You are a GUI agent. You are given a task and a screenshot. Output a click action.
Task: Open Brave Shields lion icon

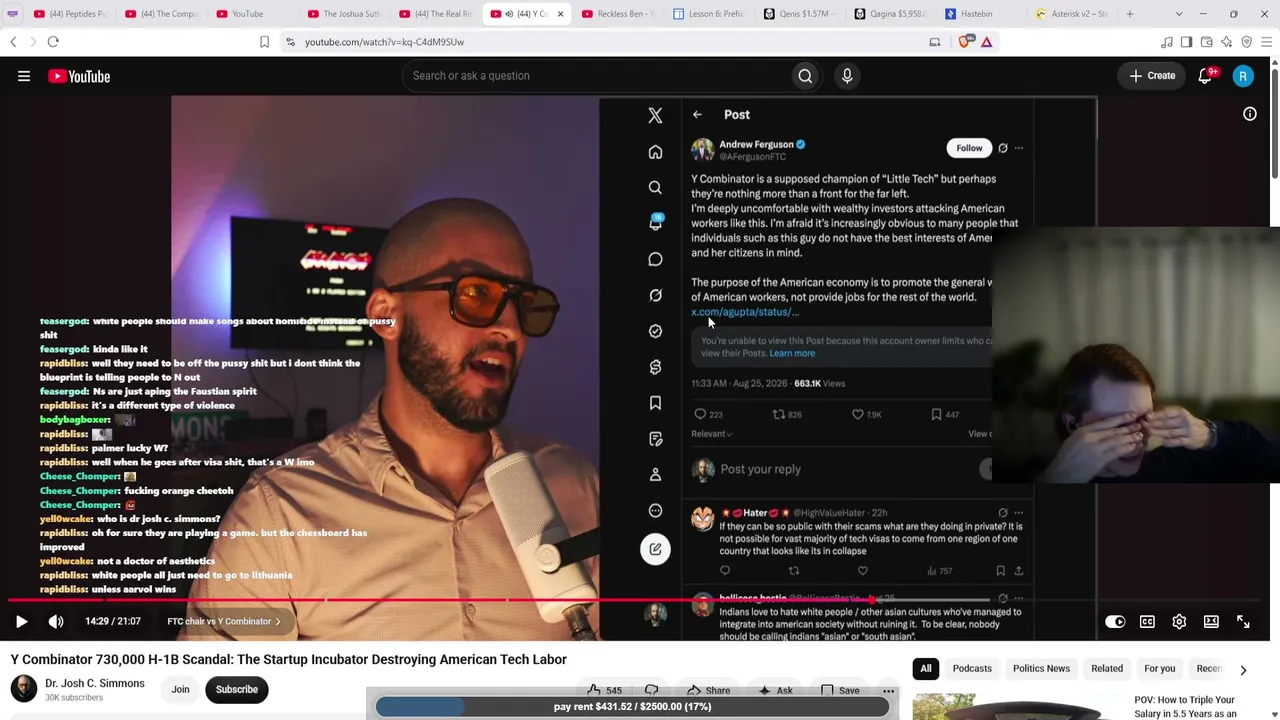pyautogui.click(x=965, y=42)
